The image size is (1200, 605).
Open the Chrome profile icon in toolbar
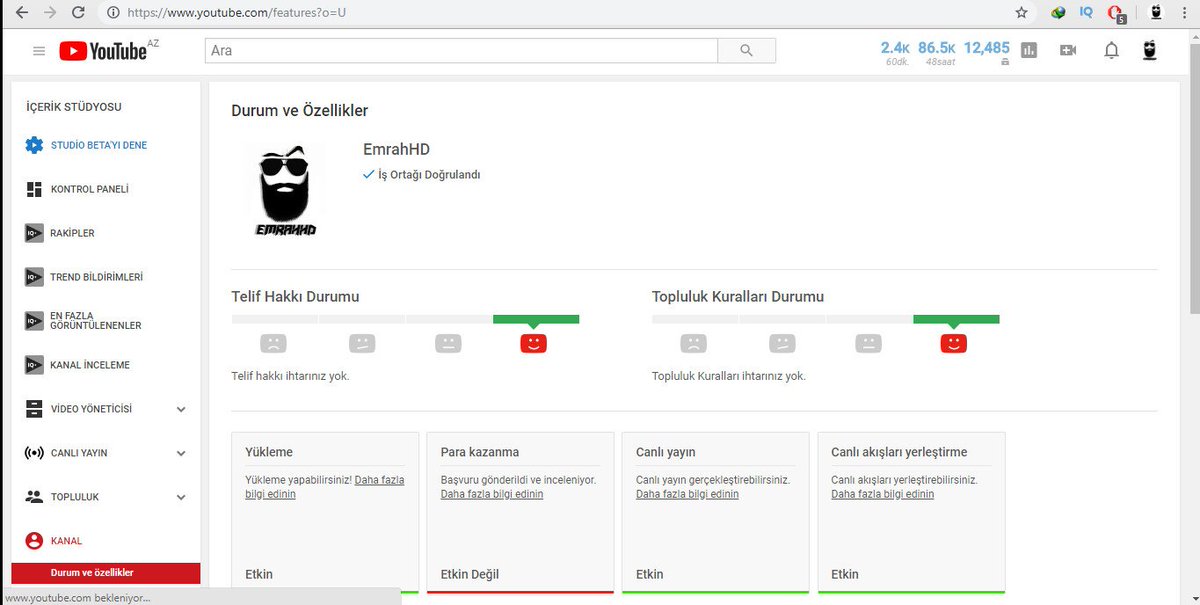tap(1157, 13)
